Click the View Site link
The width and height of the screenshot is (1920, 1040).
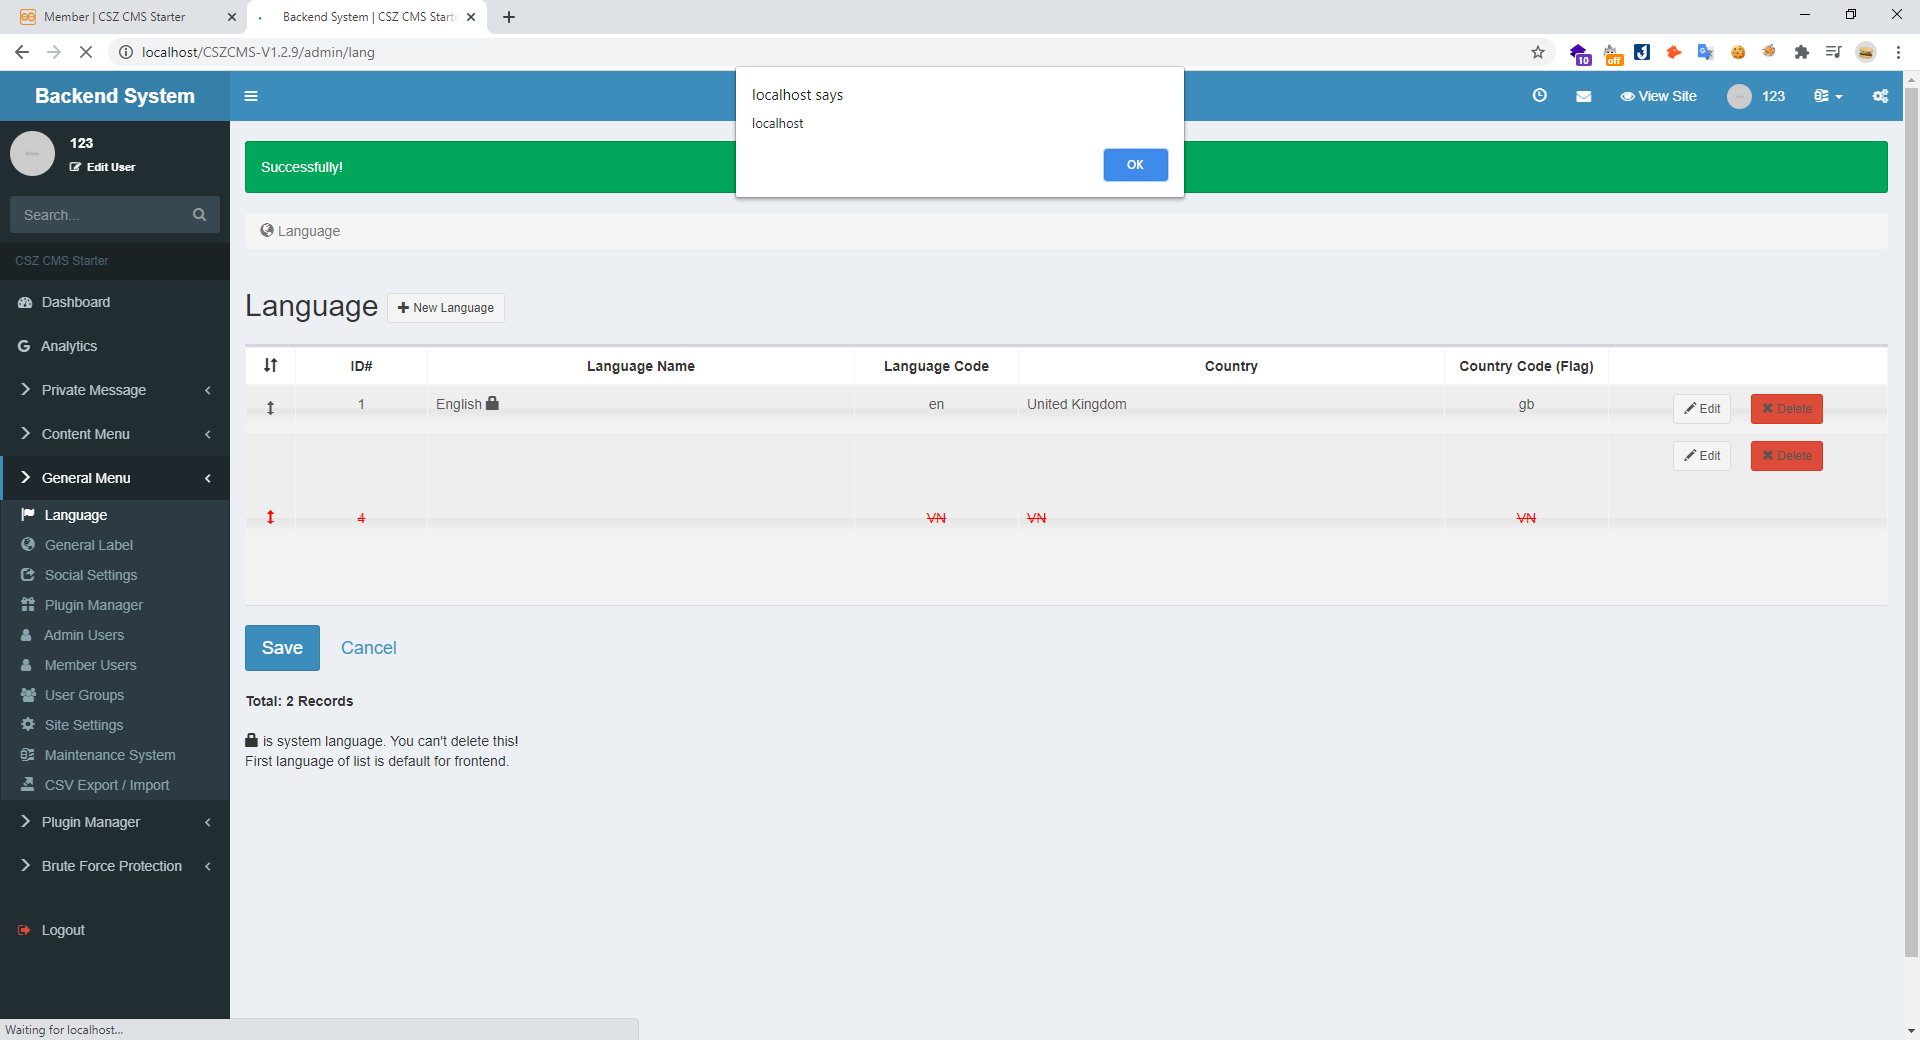[1659, 96]
